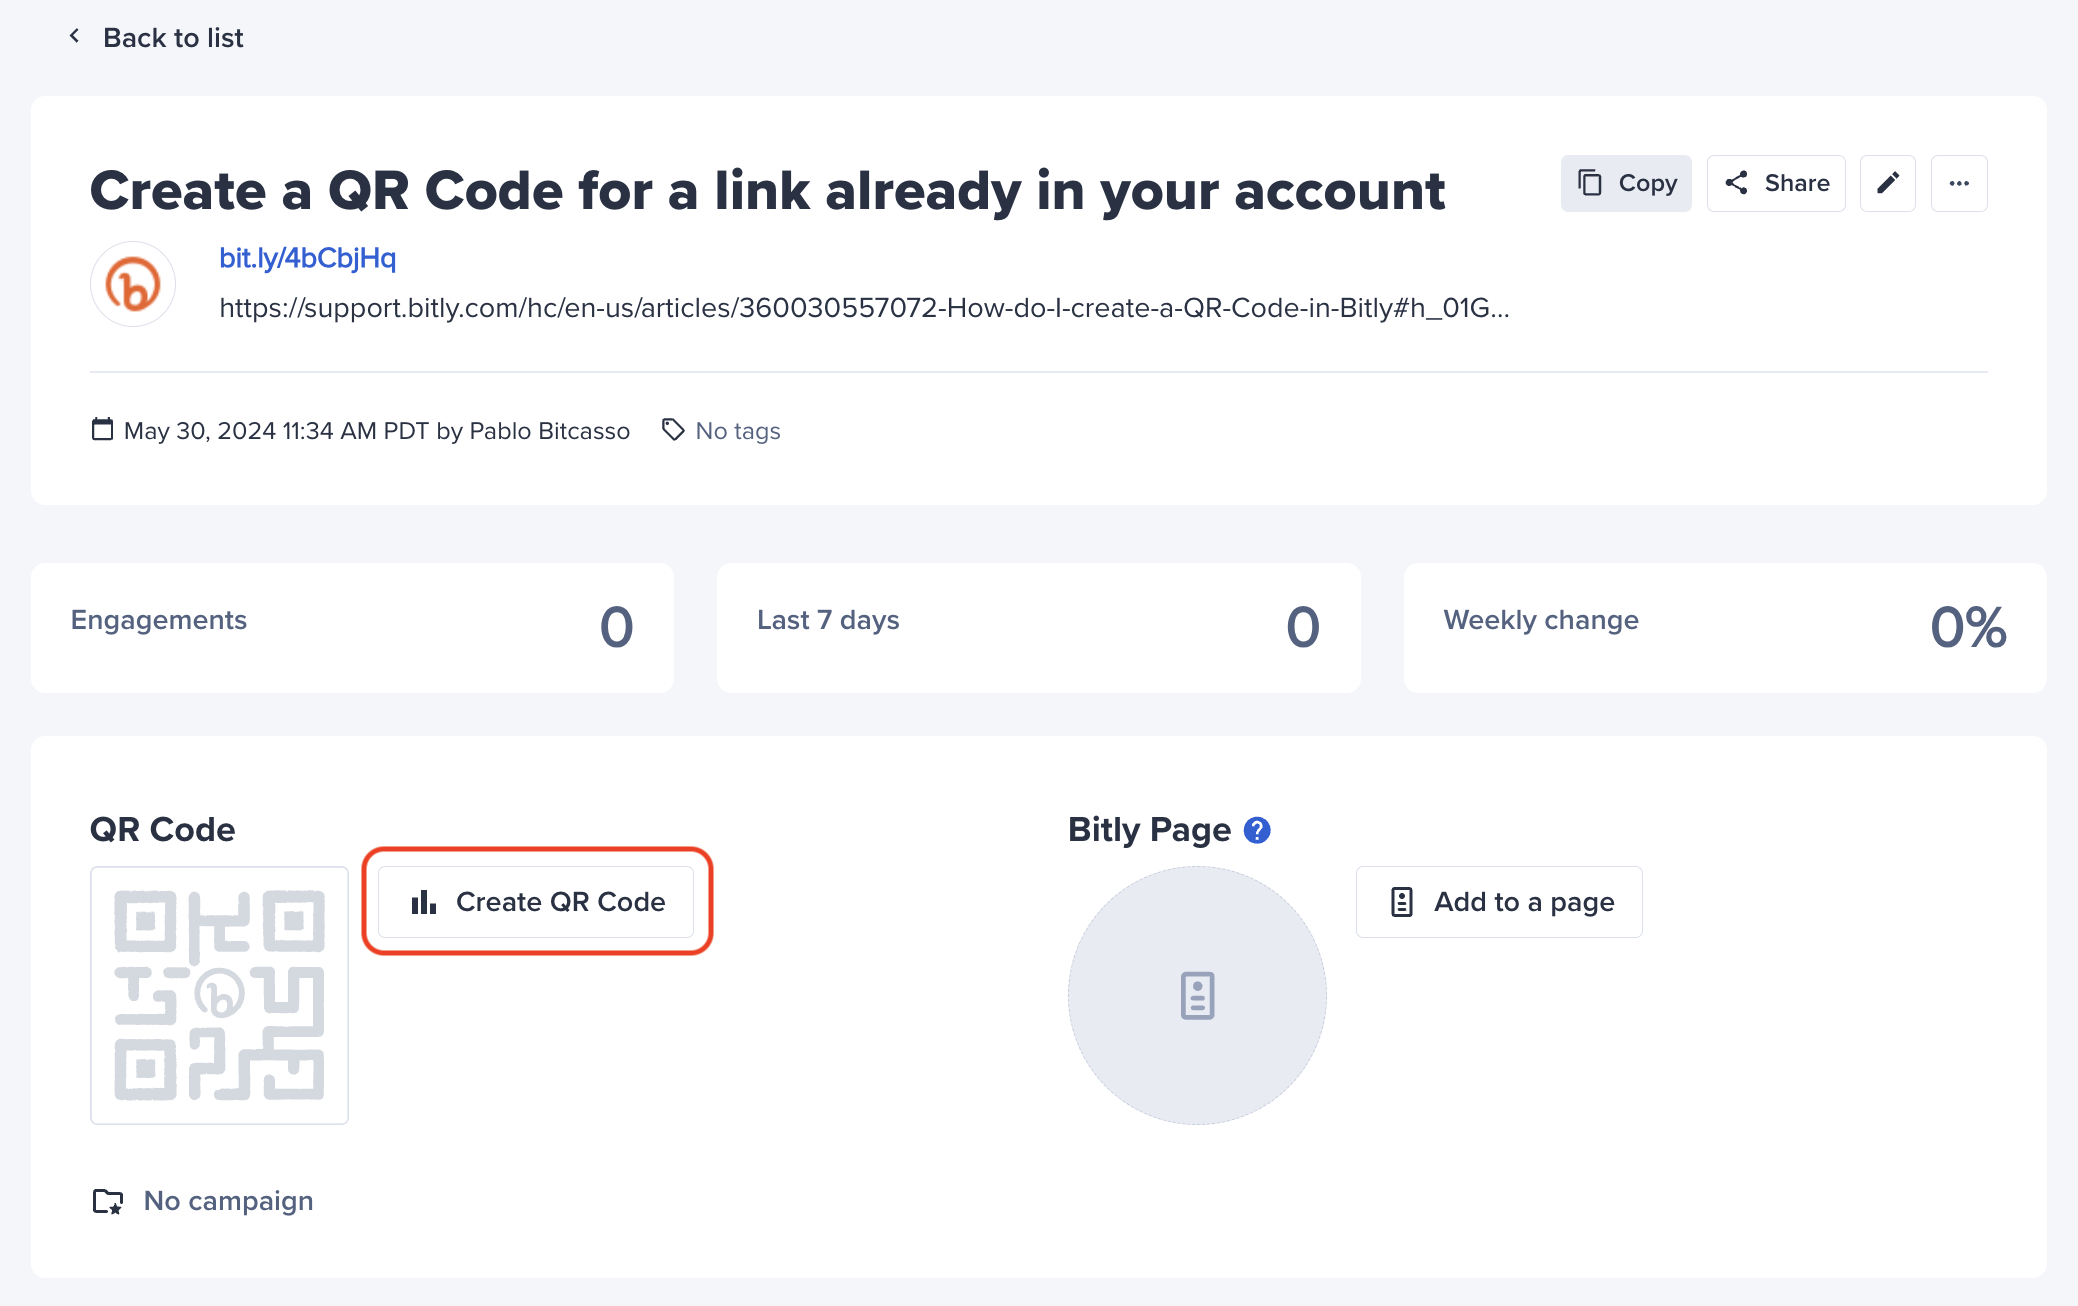Open the Bitly Page help question mark
2078x1306 pixels.
(x=1257, y=829)
